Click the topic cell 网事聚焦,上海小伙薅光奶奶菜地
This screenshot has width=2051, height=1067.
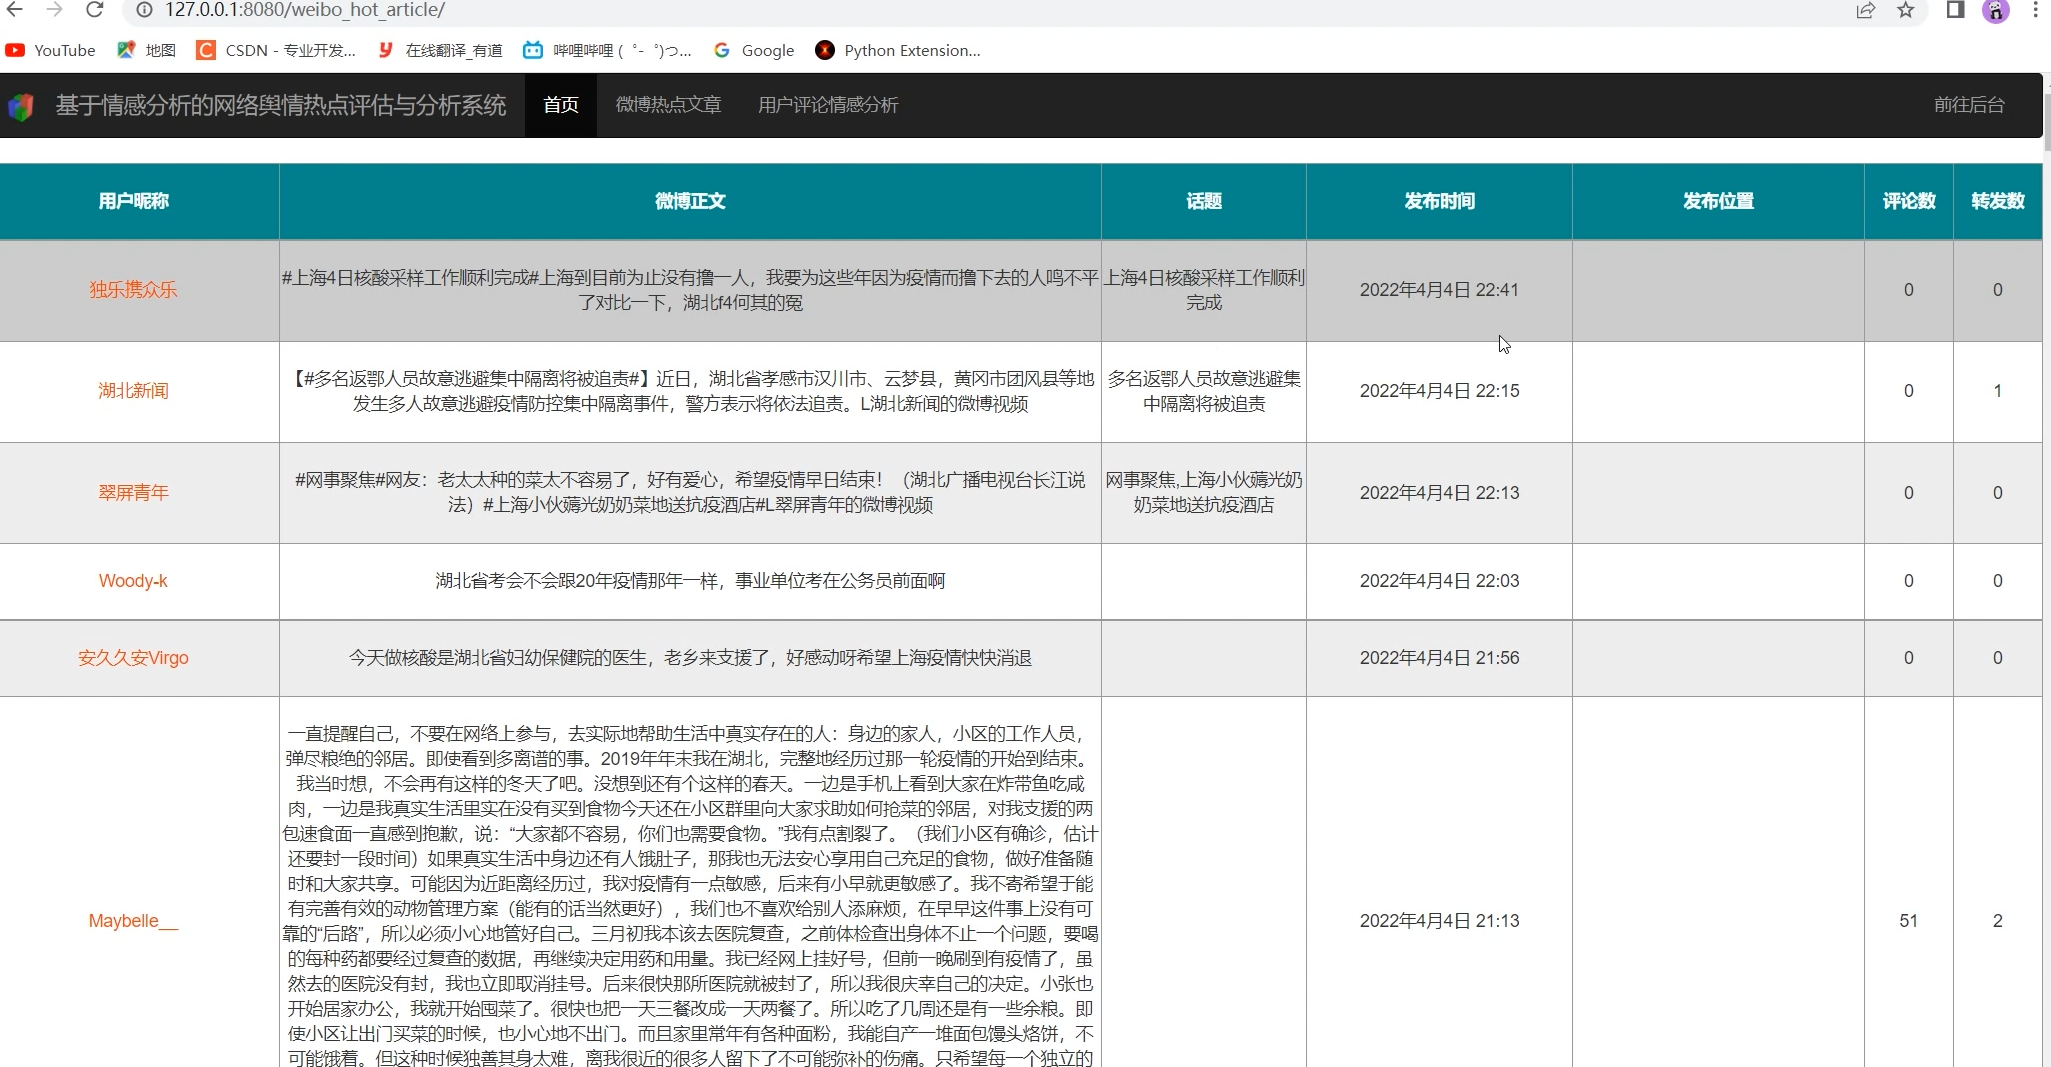pyautogui.click(x=1204, y=493)
